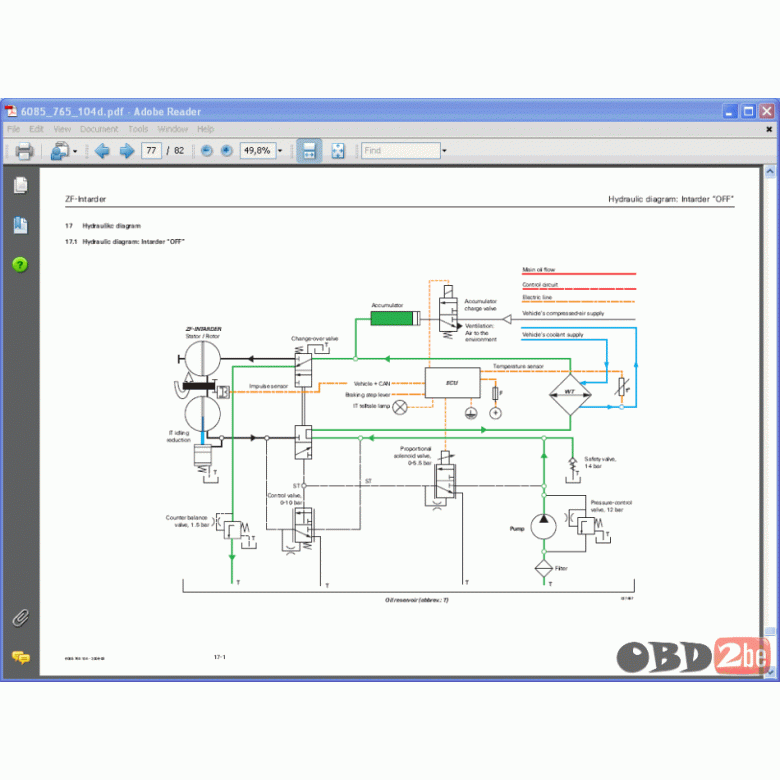This screenshot has width=780, height=780.
Task: Click the 'ECU' box in the diagram
Action: tap(452, 383)
